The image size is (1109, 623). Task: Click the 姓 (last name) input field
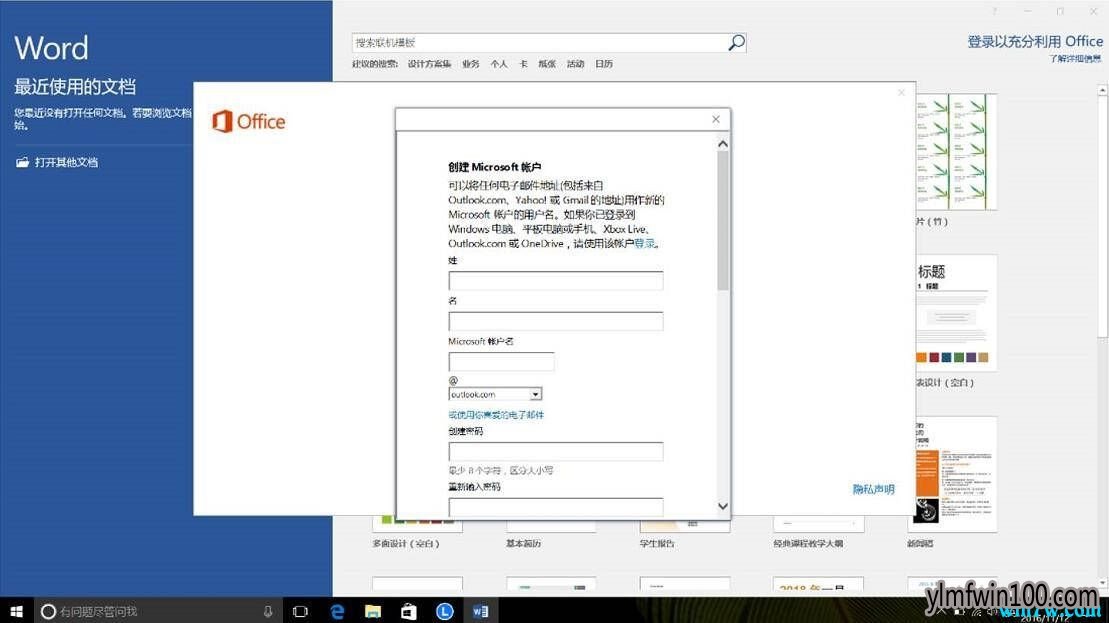(x=556, y=281)
